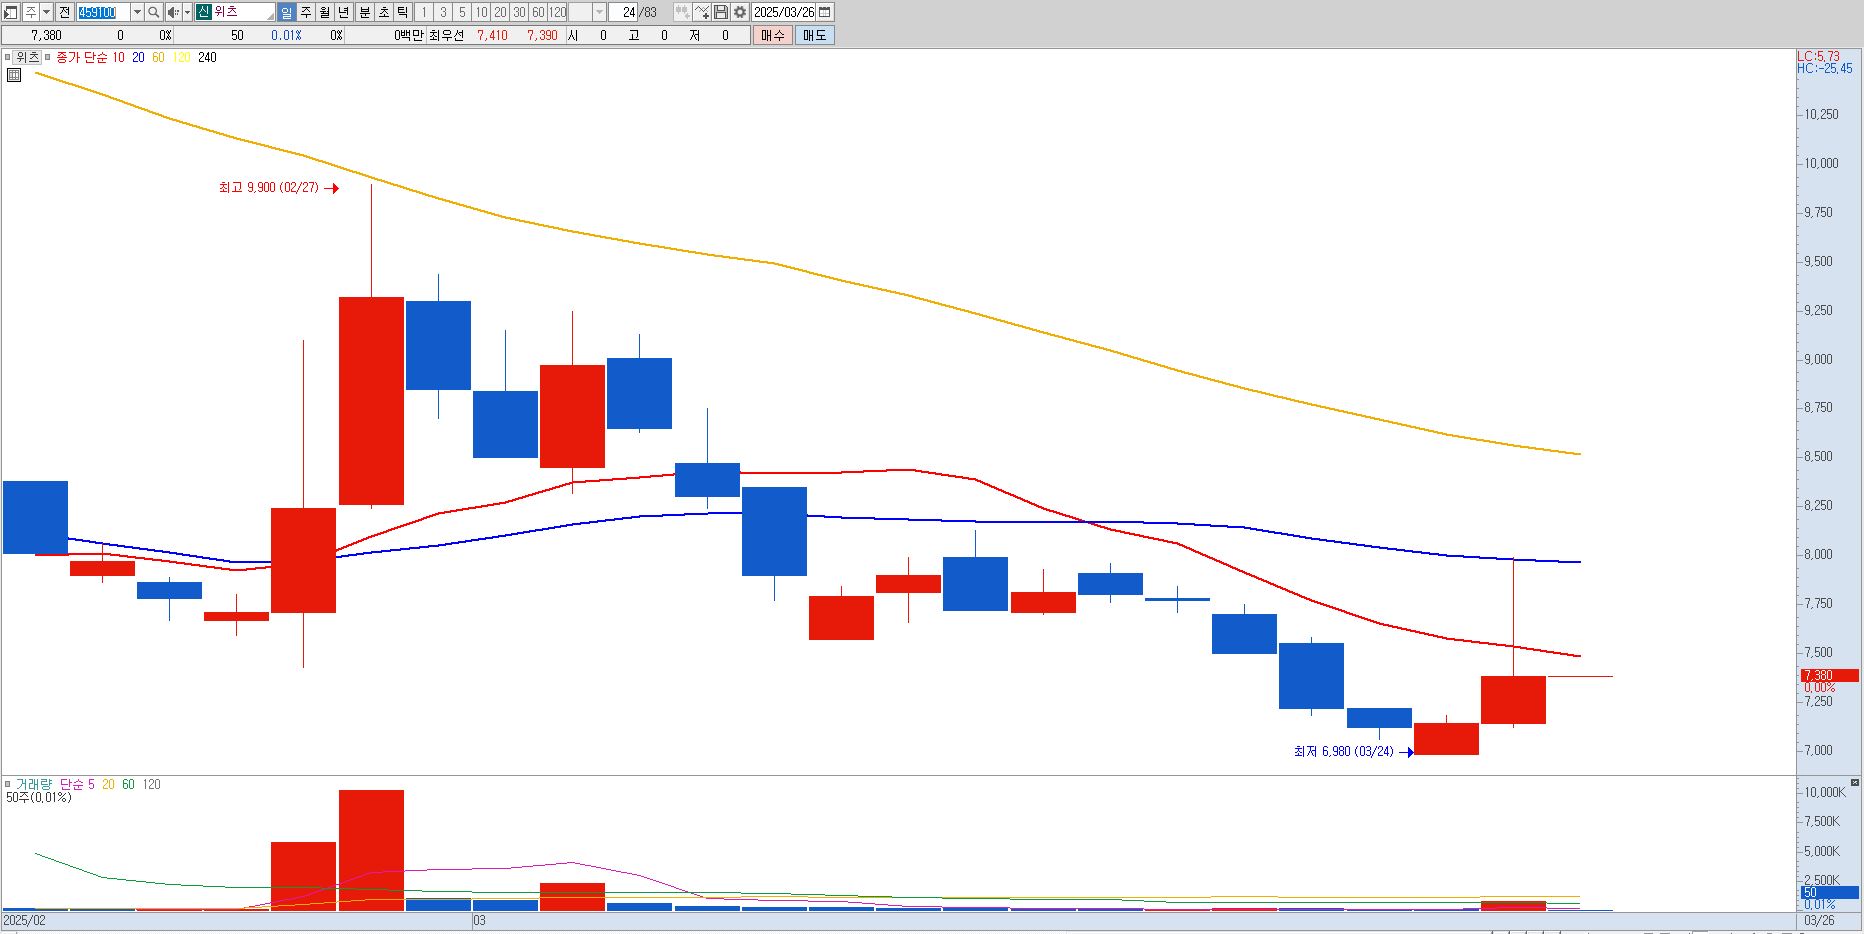Click the stock search magnifier icon

click(x=153, y=12)
